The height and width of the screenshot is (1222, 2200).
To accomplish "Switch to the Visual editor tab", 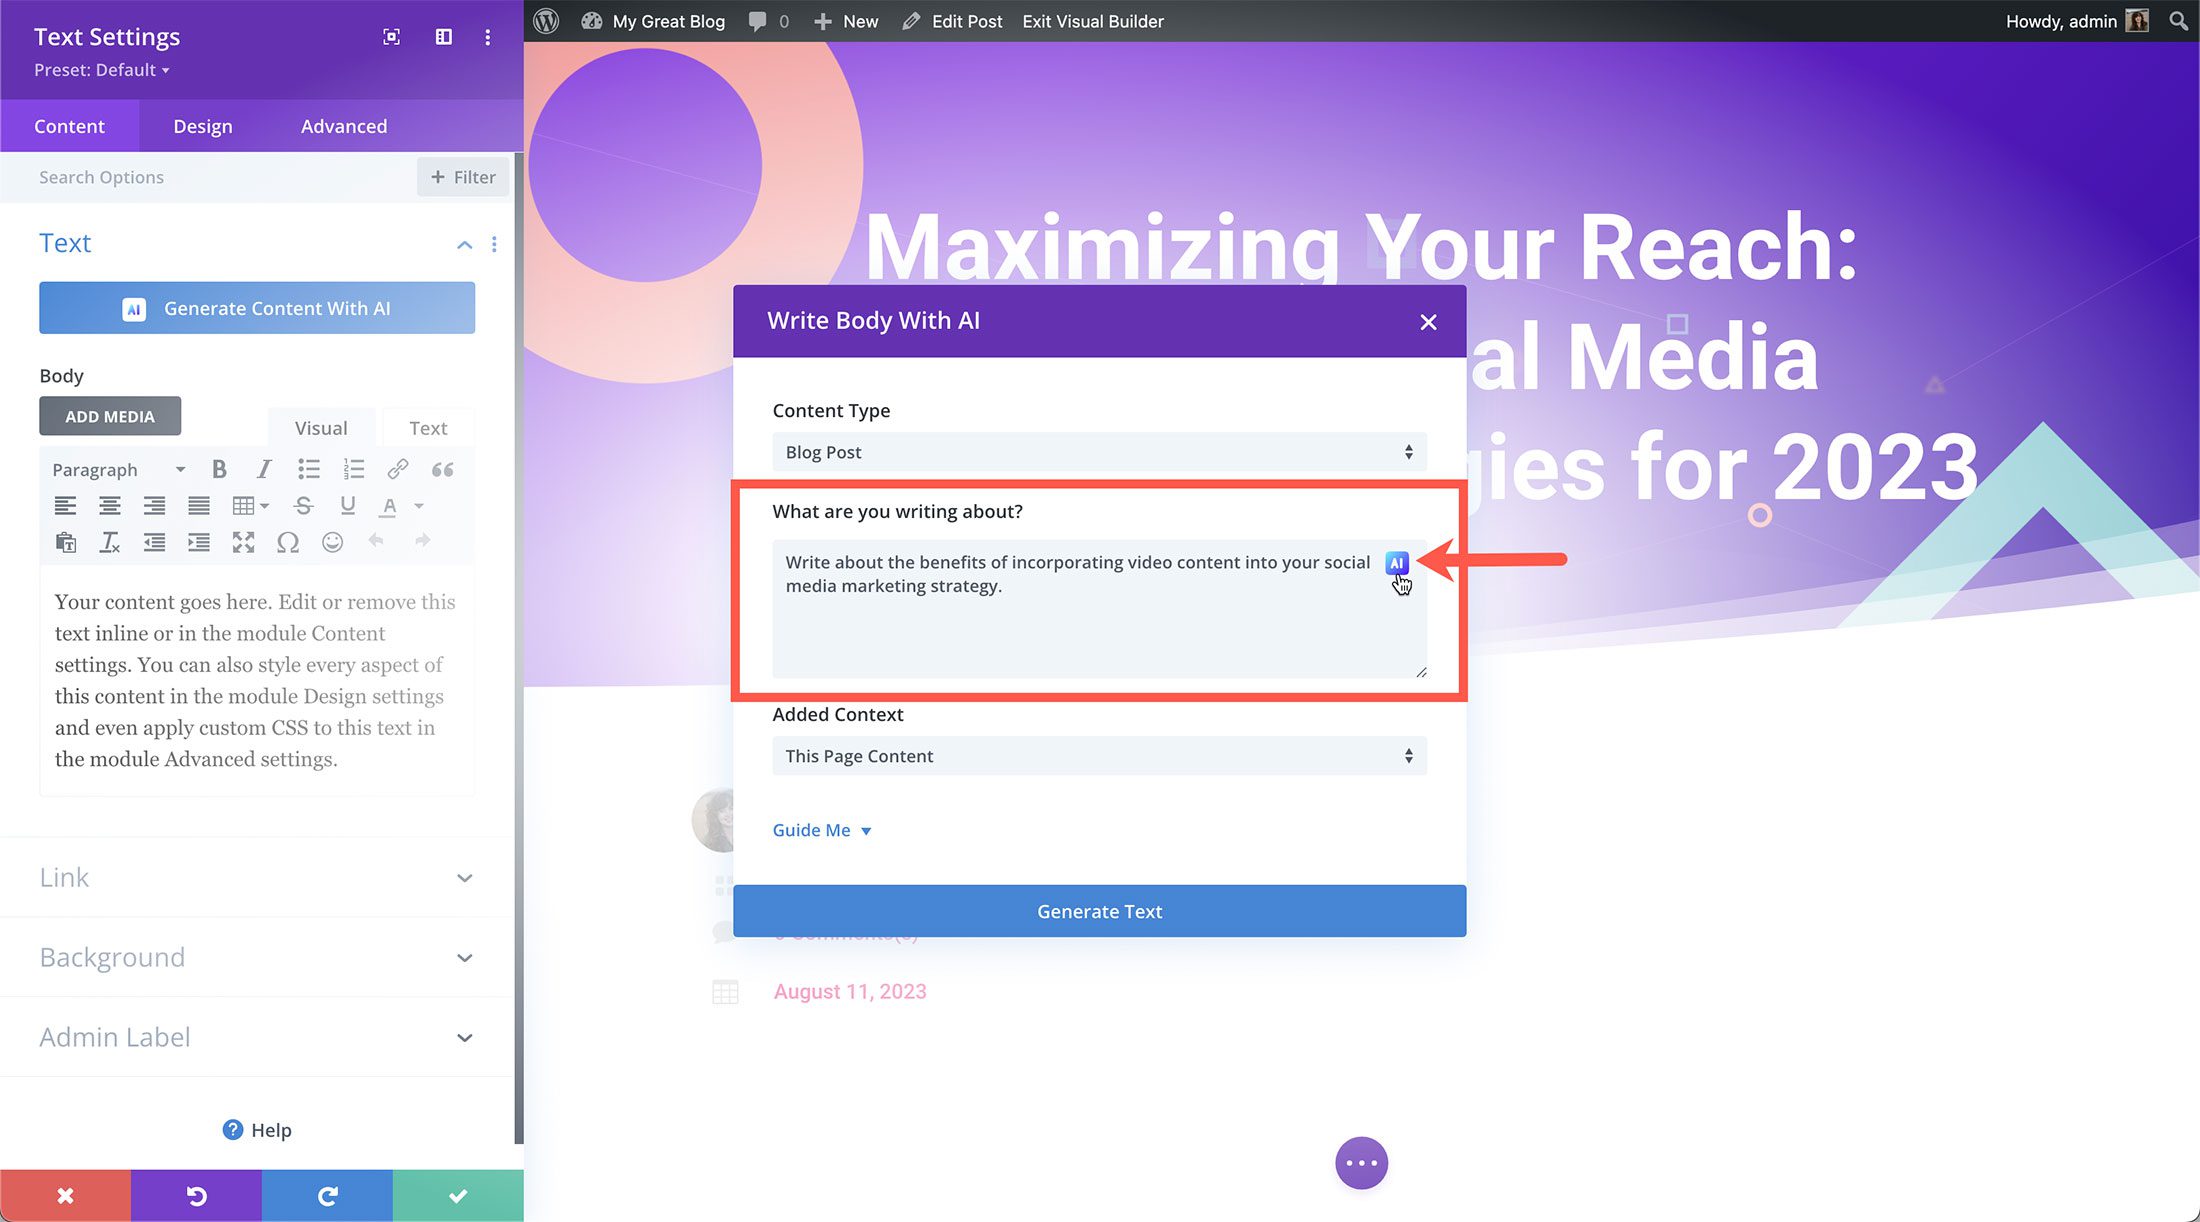I will click(321, 427).
